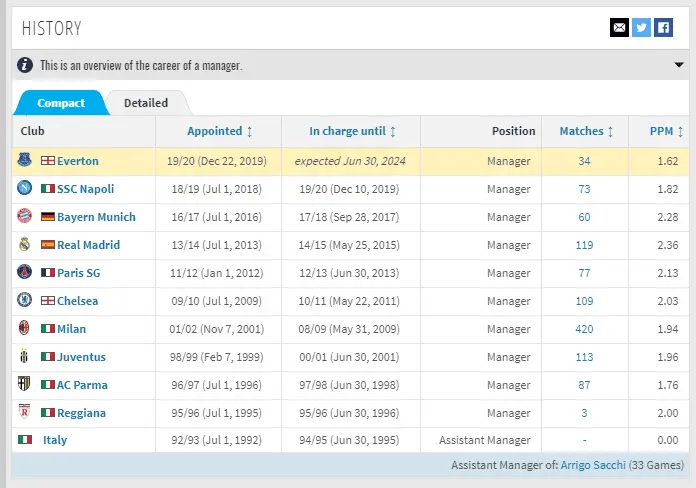Sort table by Appointed column
This screenshot has height=488, width=696.
(219, 131)
